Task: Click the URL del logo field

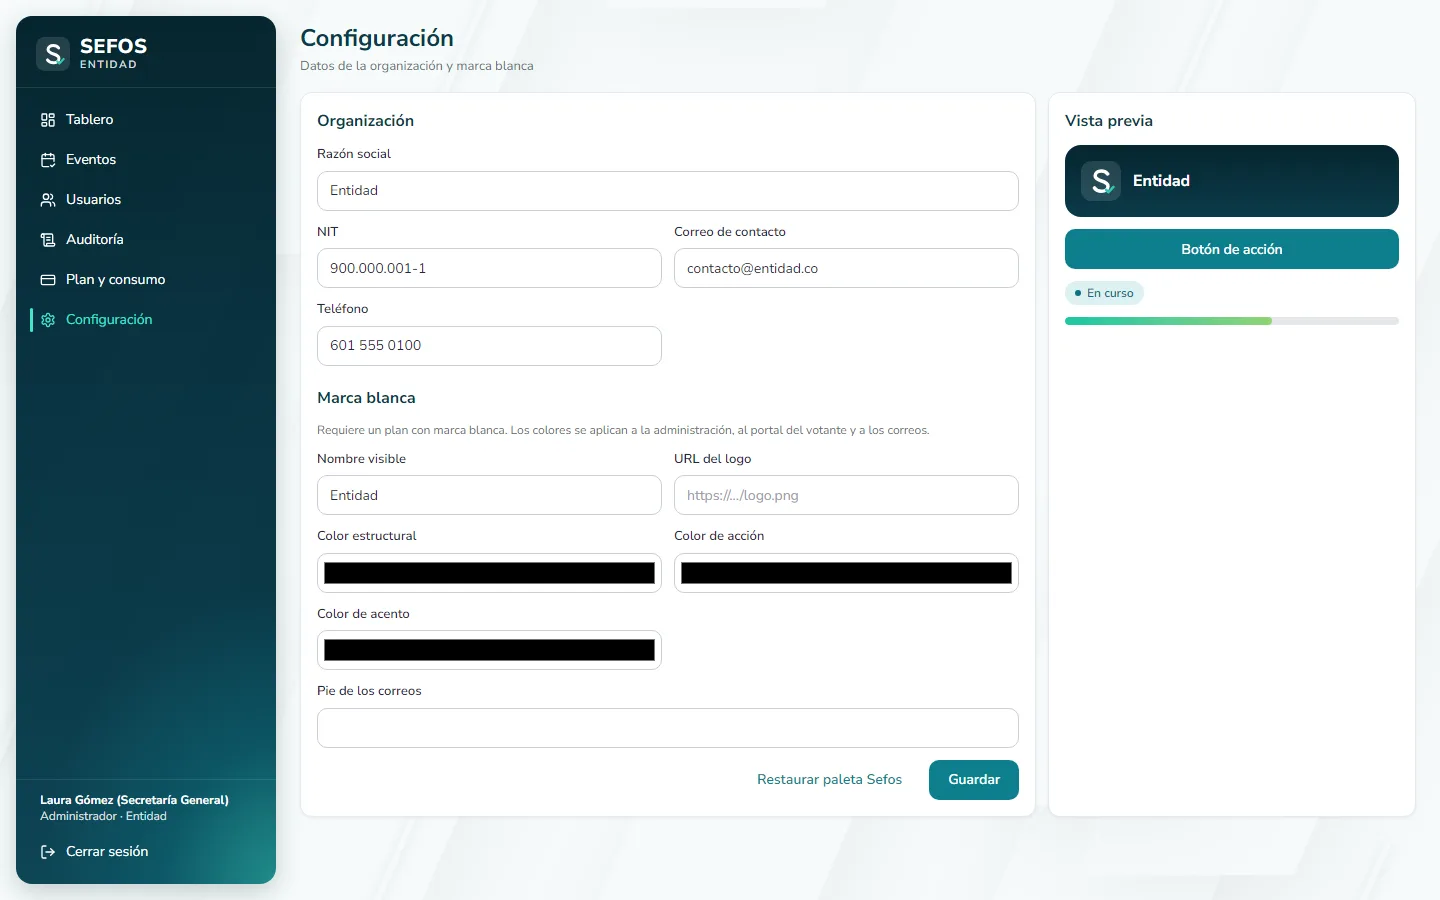Action: point(846,495)
